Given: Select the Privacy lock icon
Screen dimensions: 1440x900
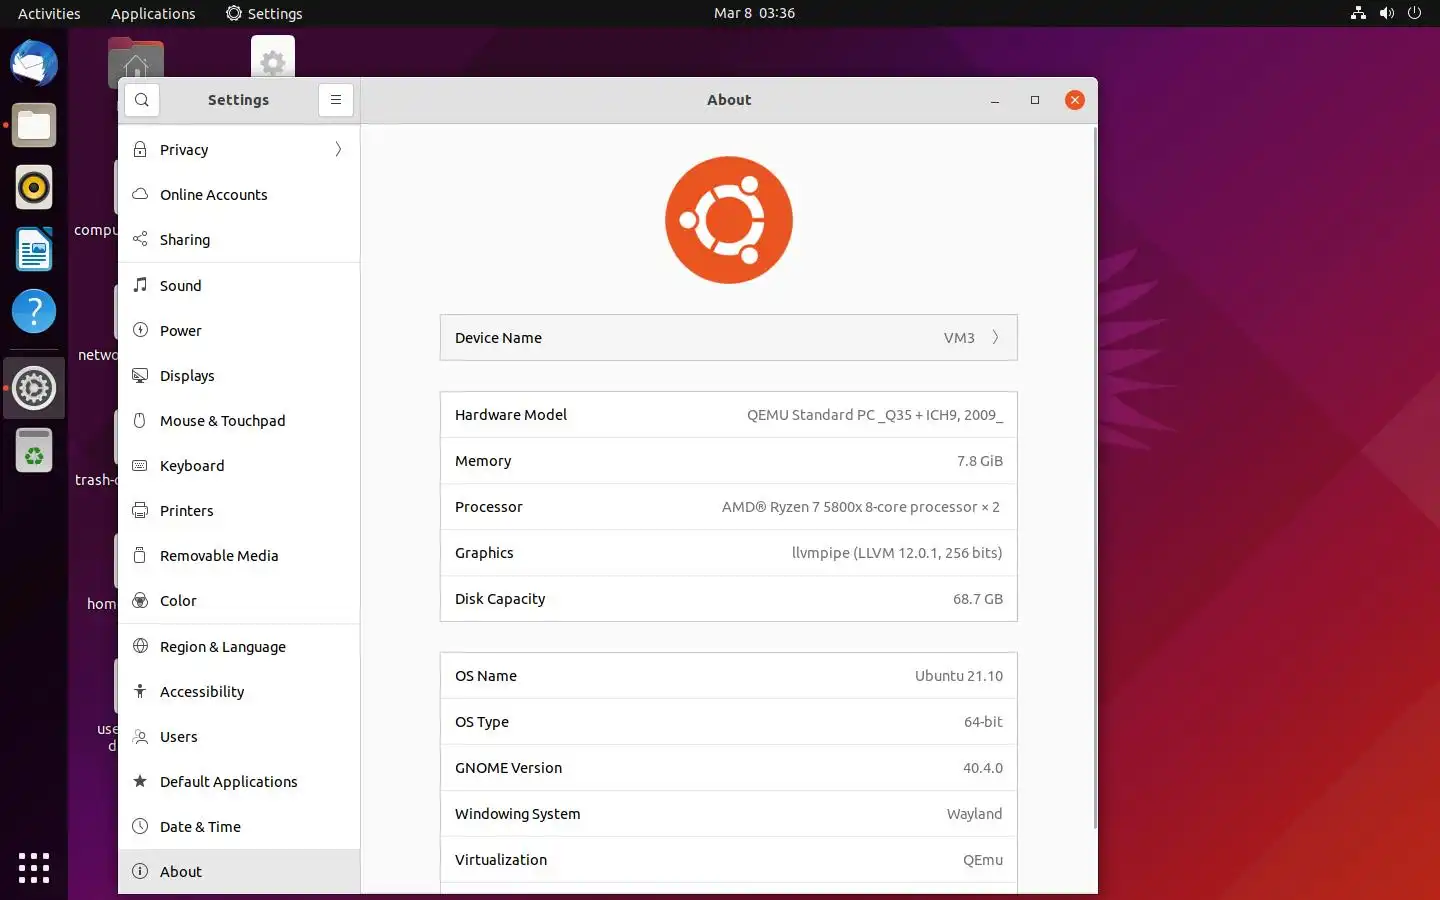Looking at the screenshot, I should [x=140, y=149].
